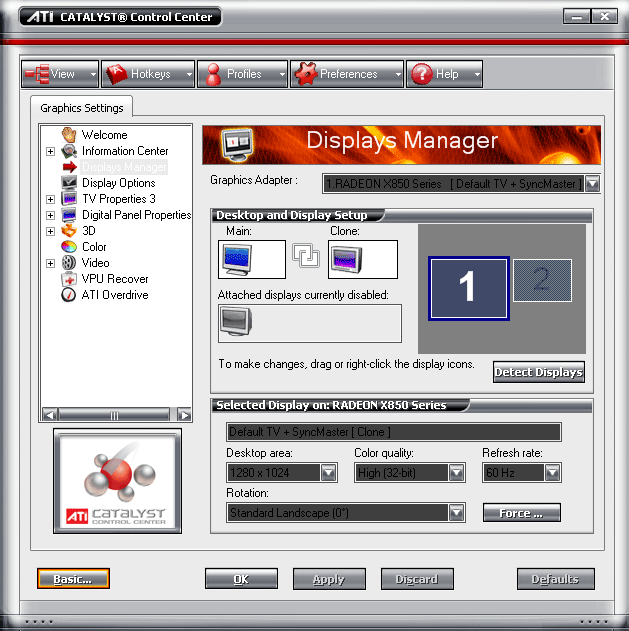Confirm with the OK button
Viewport: 629px width, 631px height.
(x=241, y=579)
